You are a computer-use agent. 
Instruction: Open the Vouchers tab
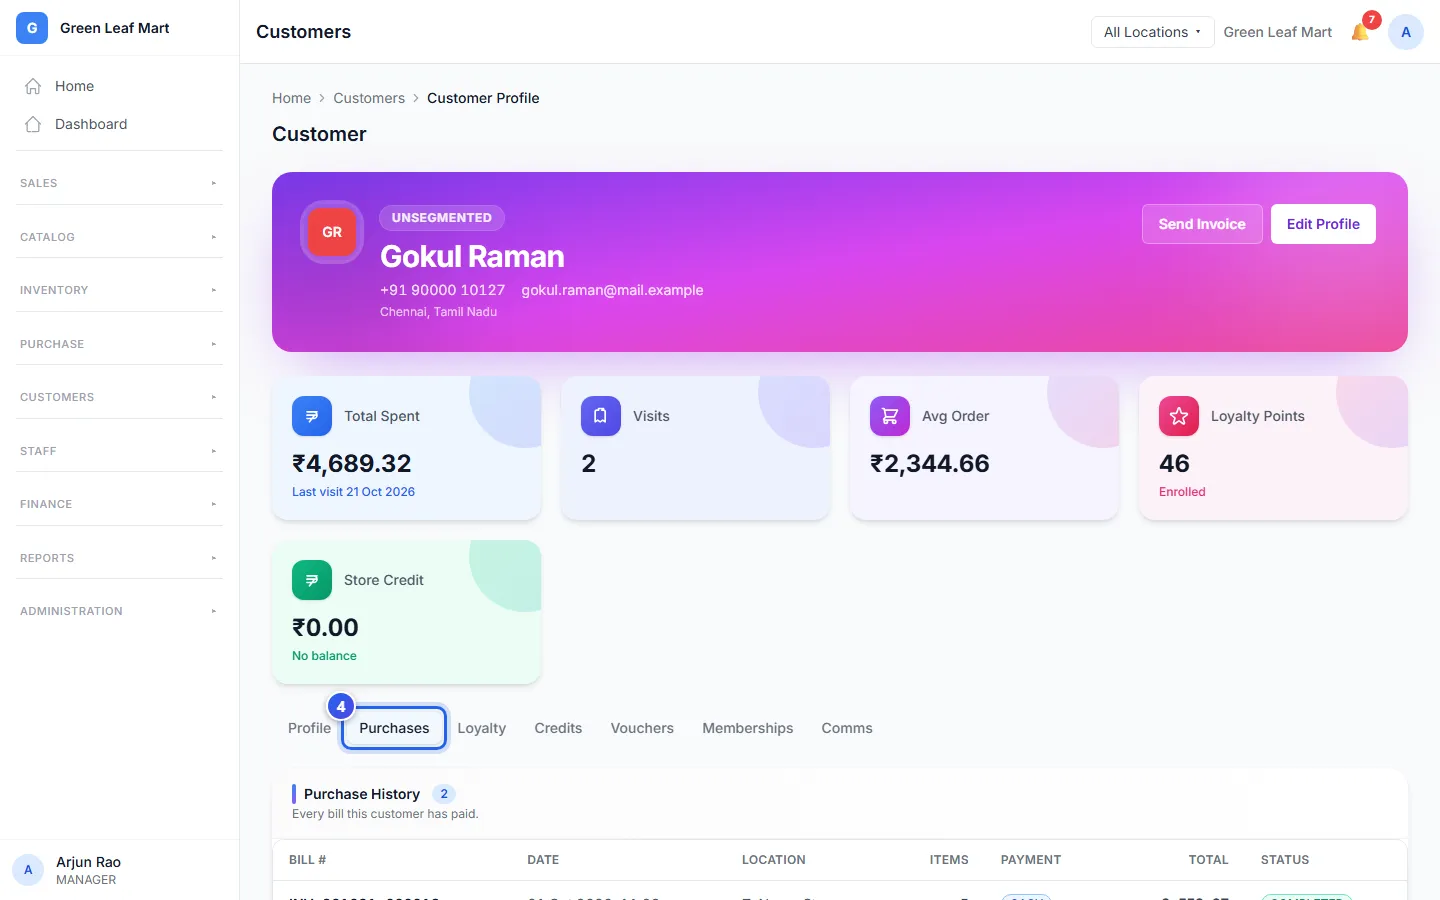click(642, 728)
